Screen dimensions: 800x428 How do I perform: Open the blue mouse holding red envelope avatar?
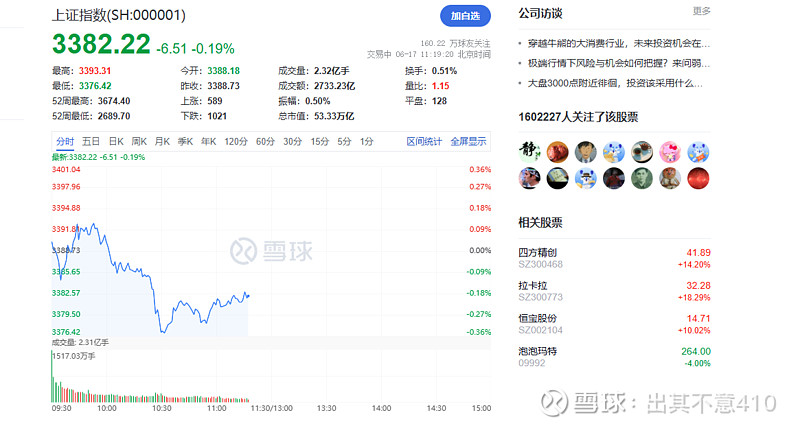698,152
